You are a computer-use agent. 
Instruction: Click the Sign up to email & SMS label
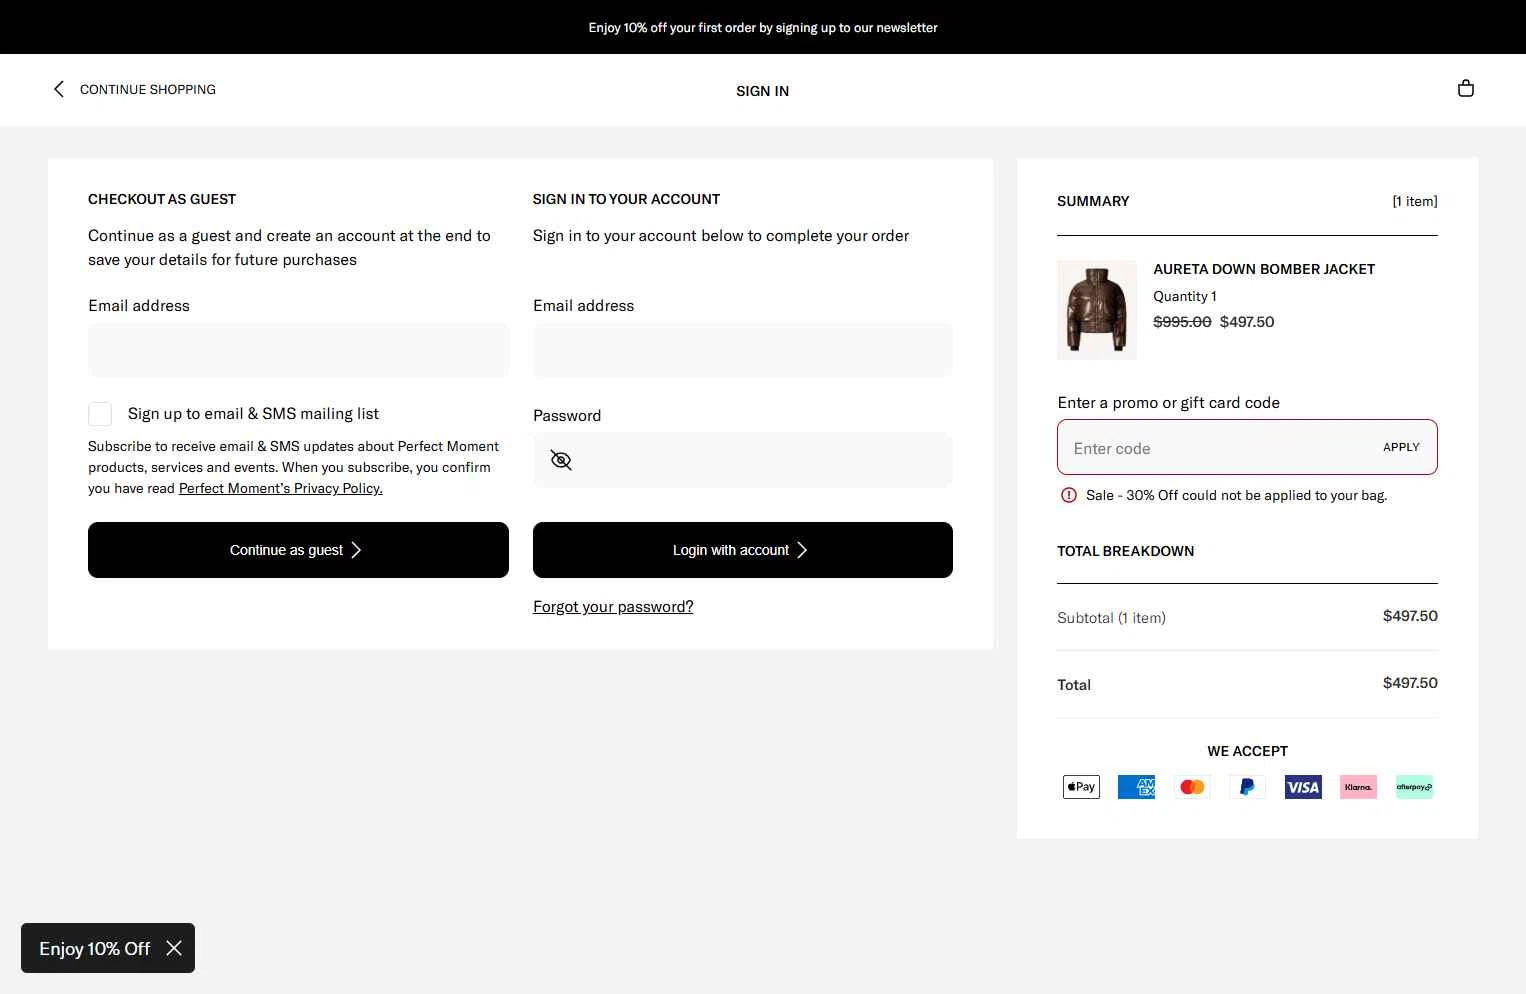point(253,414)
